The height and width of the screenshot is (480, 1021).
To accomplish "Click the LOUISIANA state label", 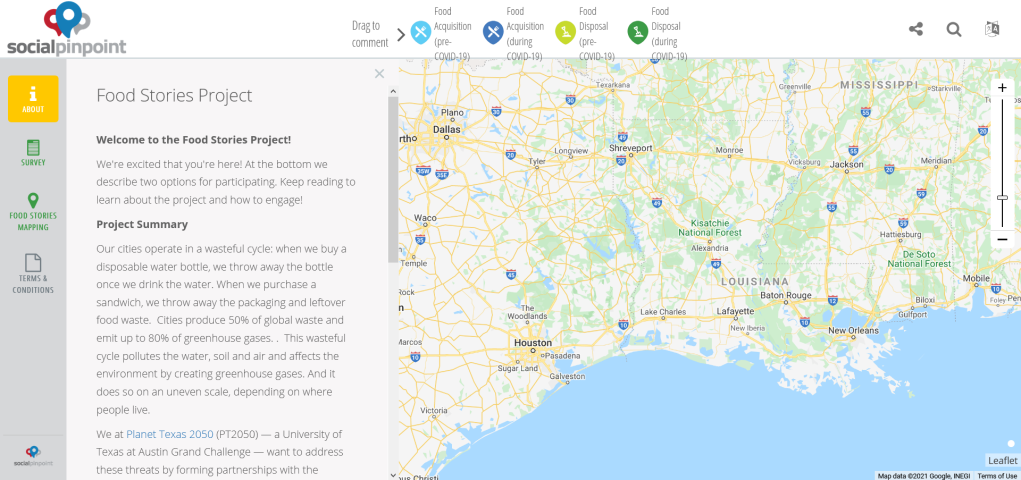I will [x=755, y=281].
